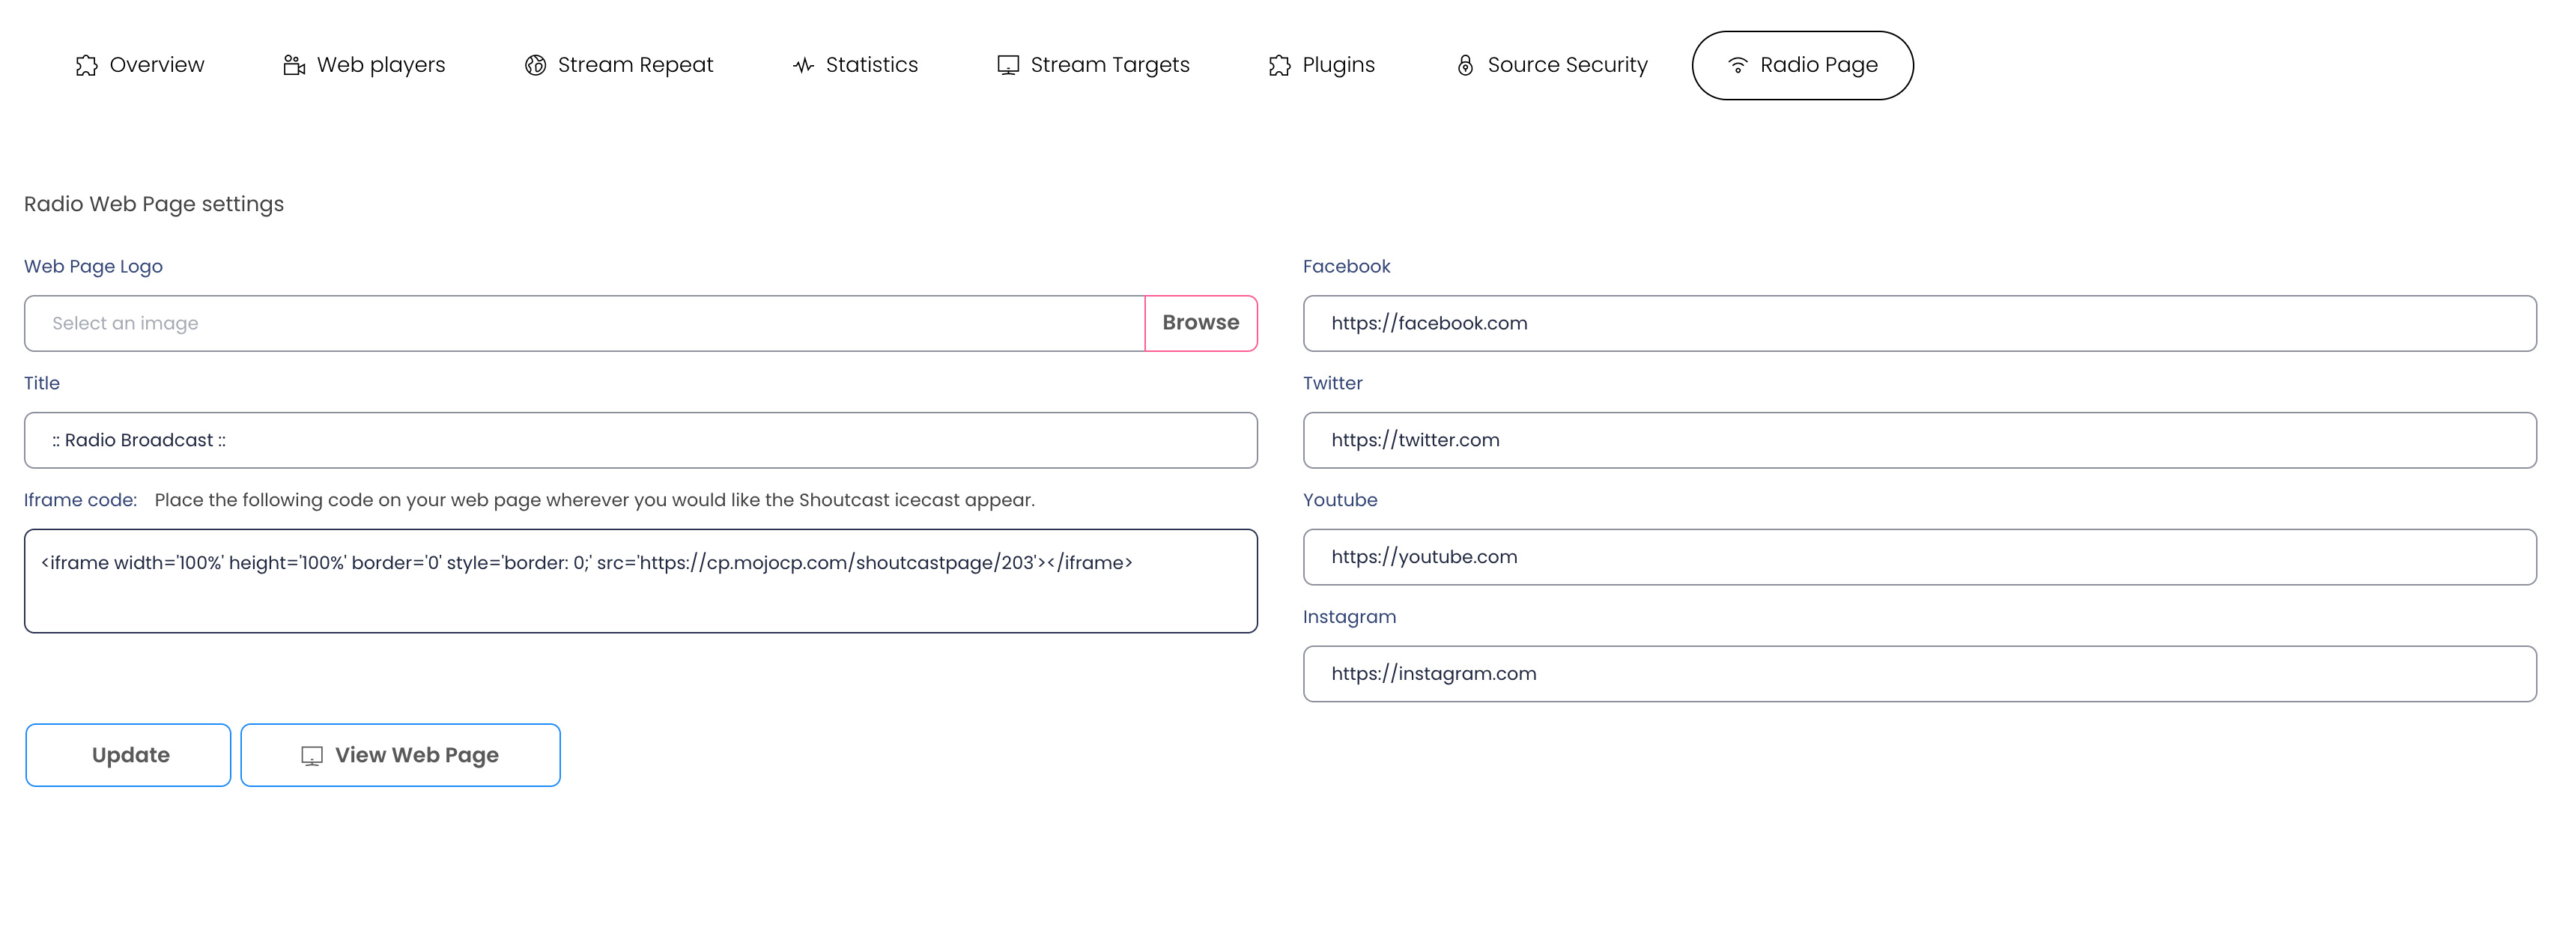Click the monitor icon beside Stream Targets
Viewport: 2560px width, 936px height.
click(1007, 66)
